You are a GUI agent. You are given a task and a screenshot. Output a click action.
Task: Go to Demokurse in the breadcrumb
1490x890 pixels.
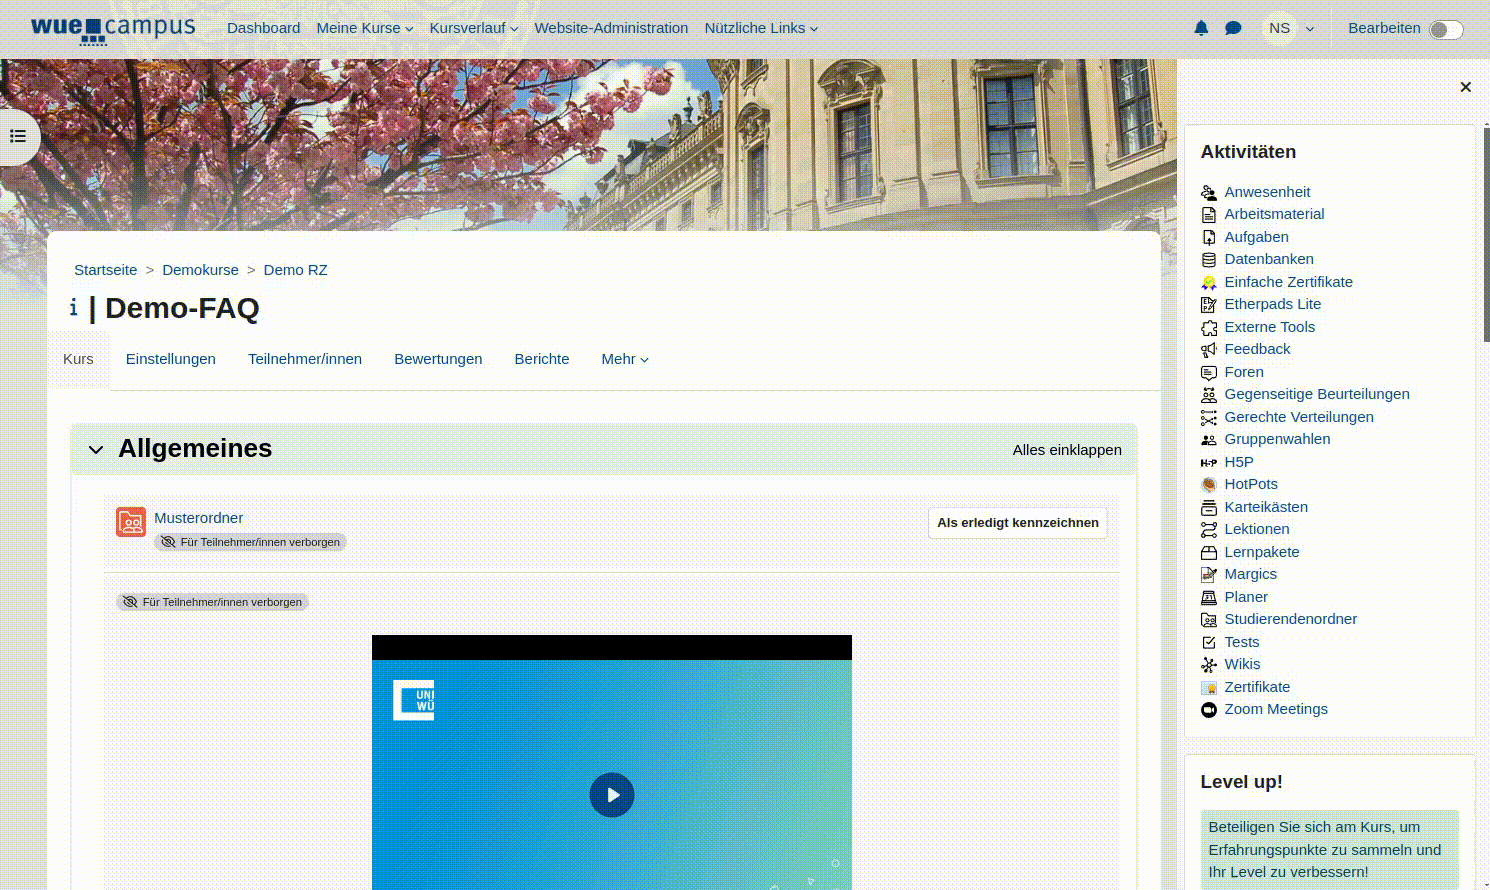tap(200, 270)
